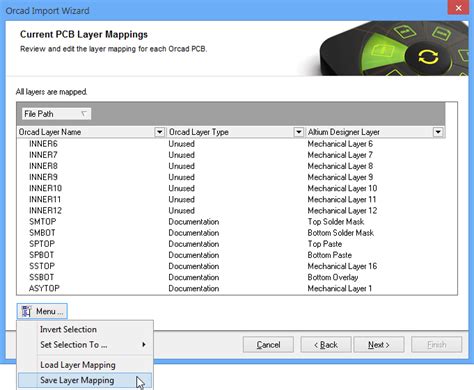Open the Menu button below the table
The image size is (474, 390).
click(42, 311)
